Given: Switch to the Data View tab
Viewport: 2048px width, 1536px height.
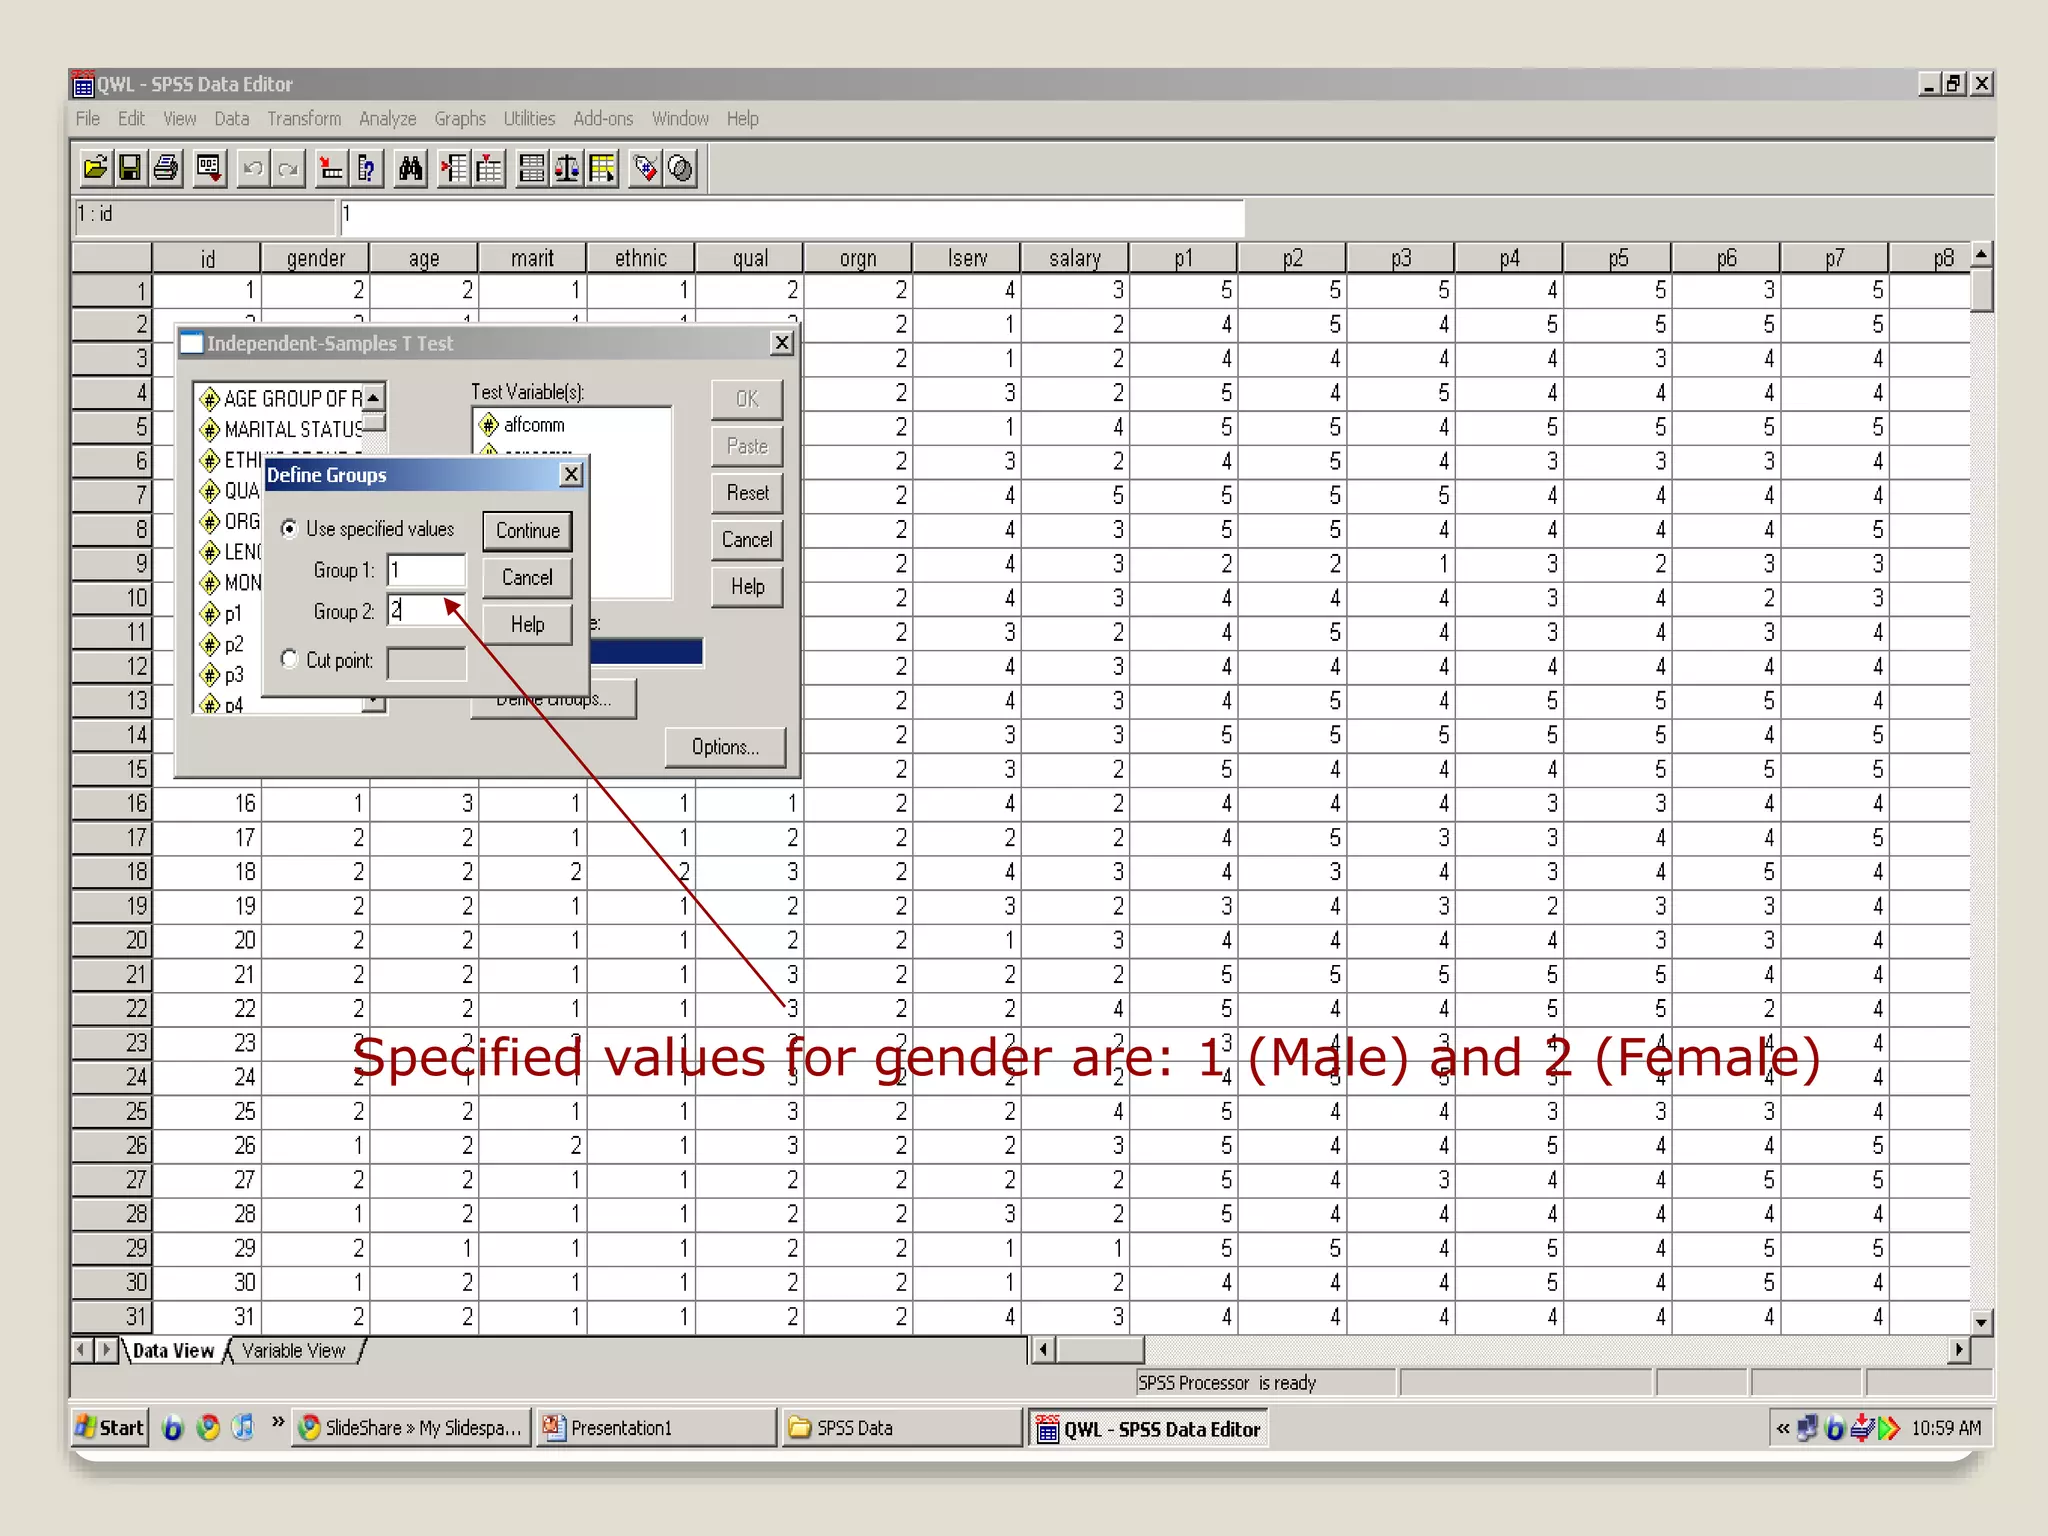Looking at the screenshot, I should click(x=173, y=1351).
